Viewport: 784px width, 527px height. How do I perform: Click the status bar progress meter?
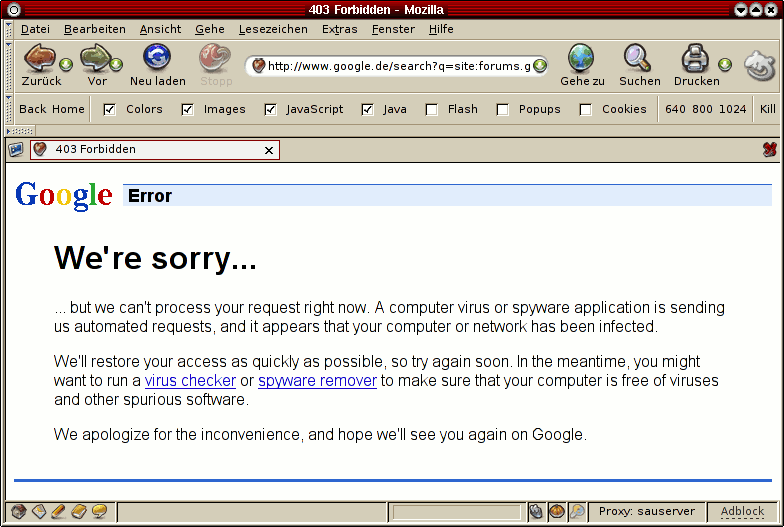456,512
